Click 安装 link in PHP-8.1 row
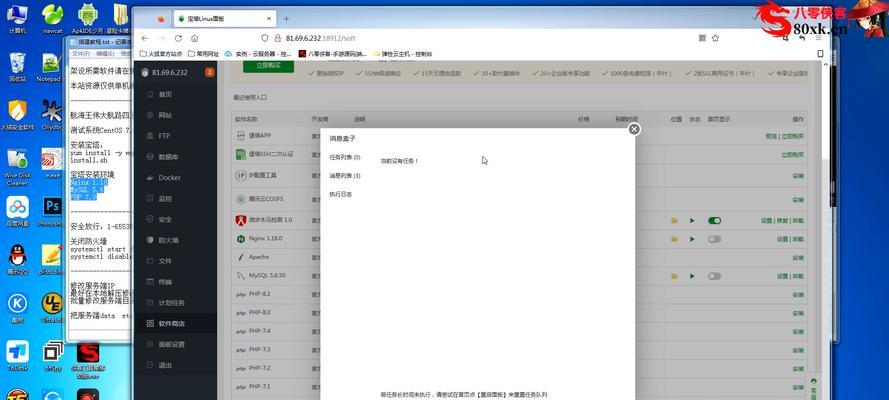 pyautogui.click(x=798, y=295)
